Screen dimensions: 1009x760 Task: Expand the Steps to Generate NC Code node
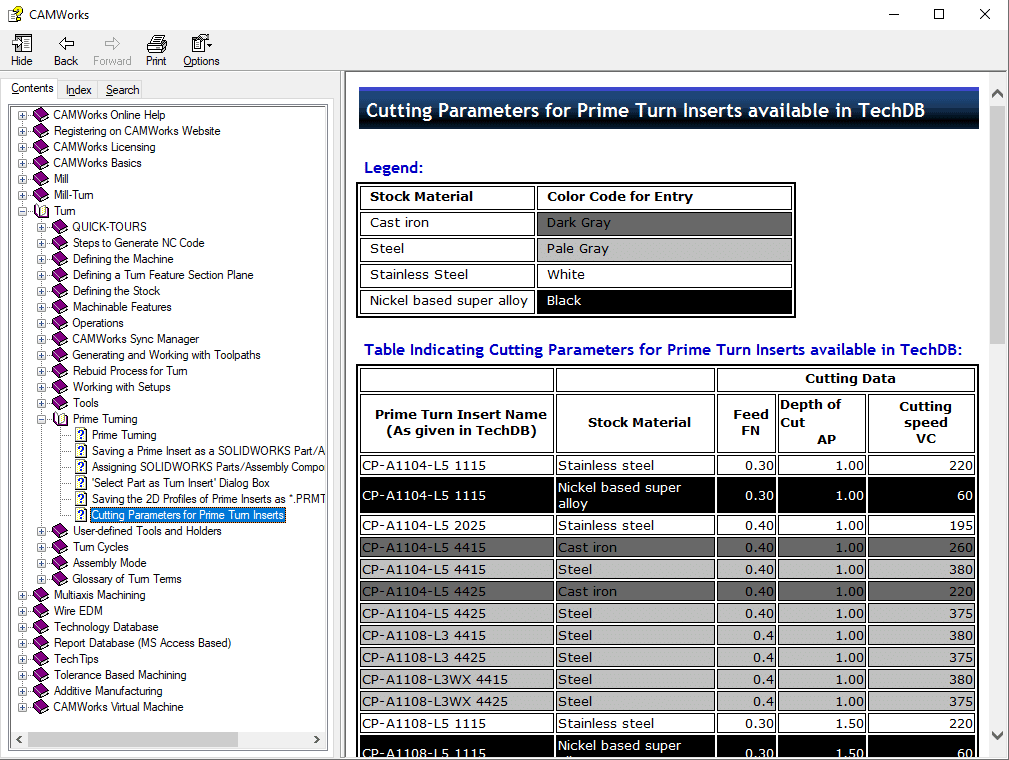[x=42, y=243]
